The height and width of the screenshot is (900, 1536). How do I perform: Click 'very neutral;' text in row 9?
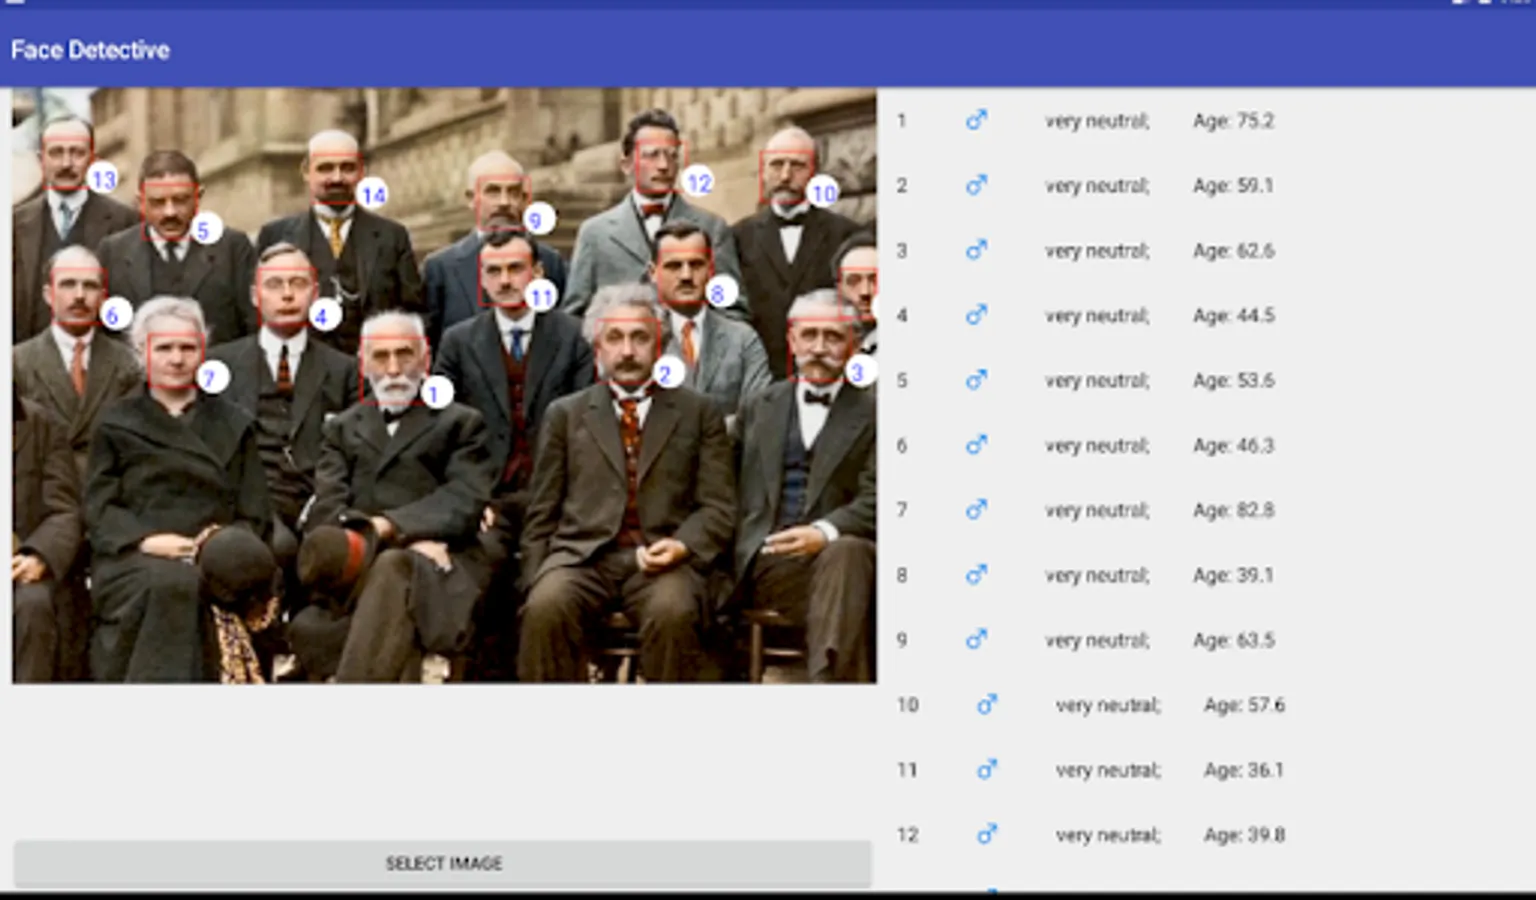[1097, 641]
